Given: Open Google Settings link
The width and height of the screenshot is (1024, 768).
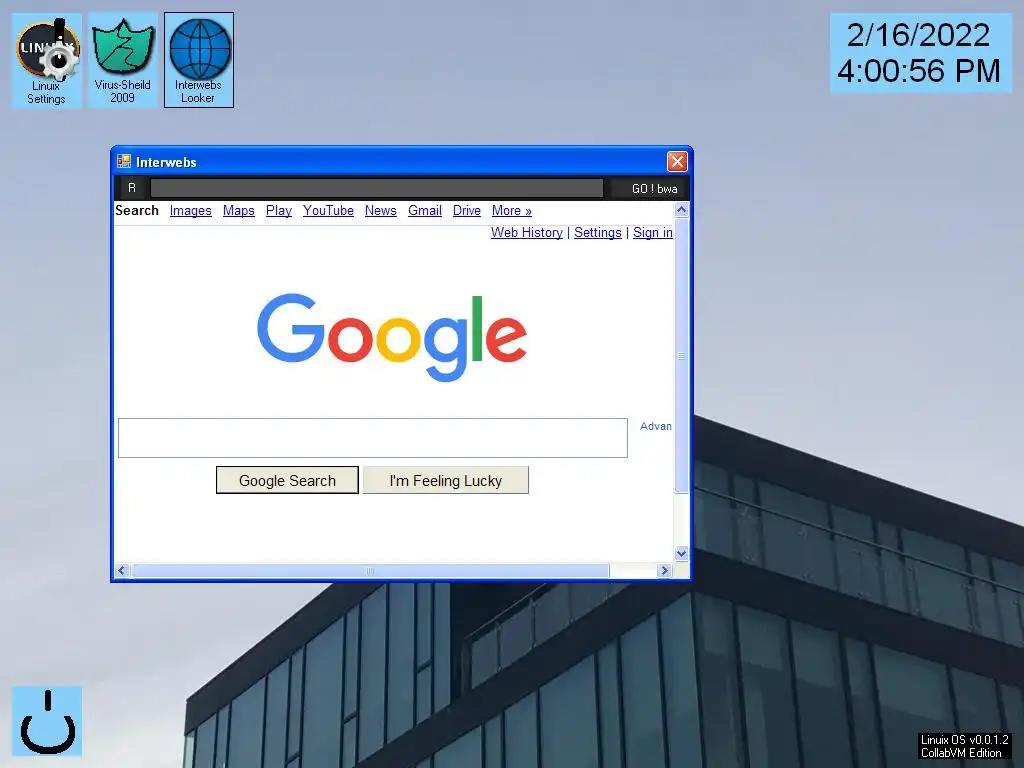Looking at the screenshot, I should (598, 232).
